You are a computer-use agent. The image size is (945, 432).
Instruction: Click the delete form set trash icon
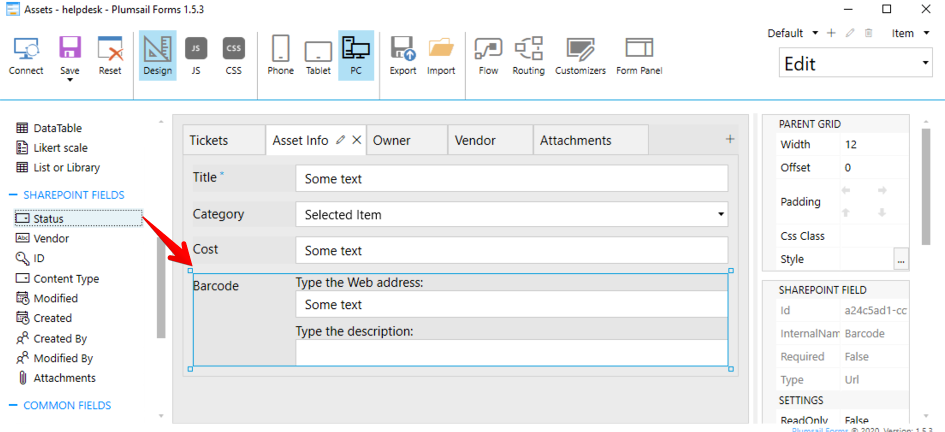[868, 33]
